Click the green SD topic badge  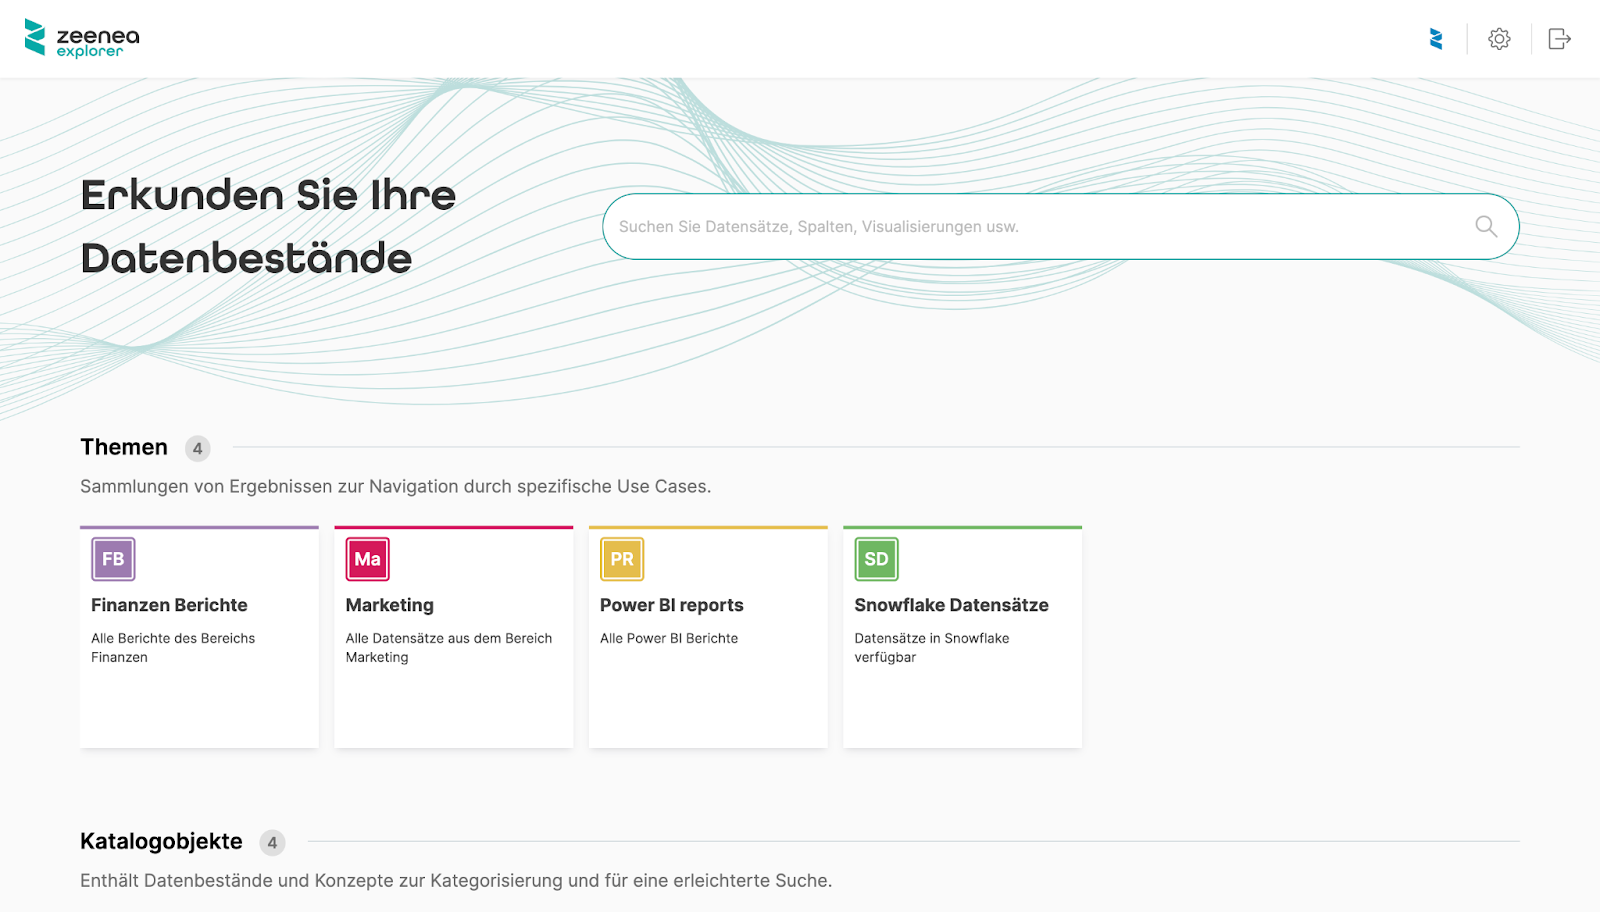click(876, 559)
